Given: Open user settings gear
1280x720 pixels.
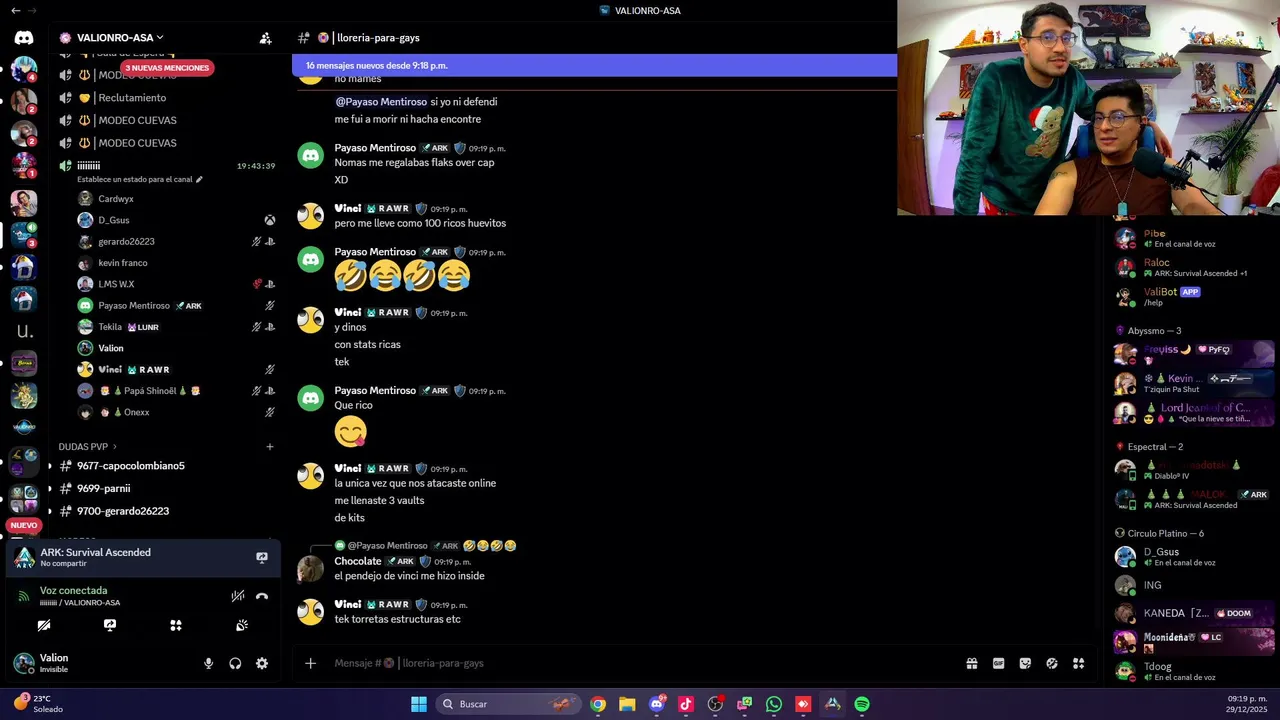Looking at the screenshot, I should pyautogui.click(x=262, y=663).
